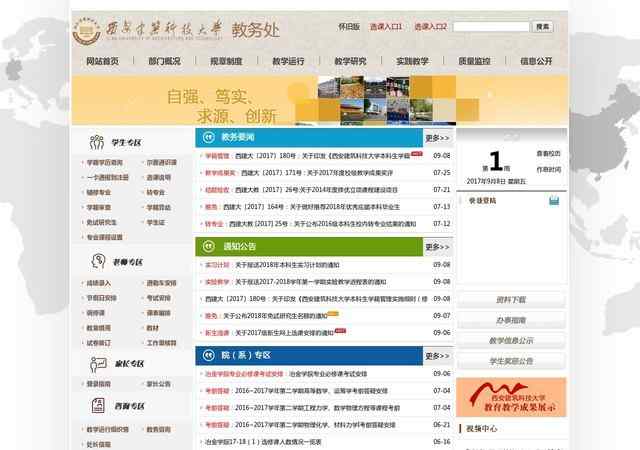Click the 学生专区 people icon
This screenshot has width=640, height=450.
[x=97, y=143]
